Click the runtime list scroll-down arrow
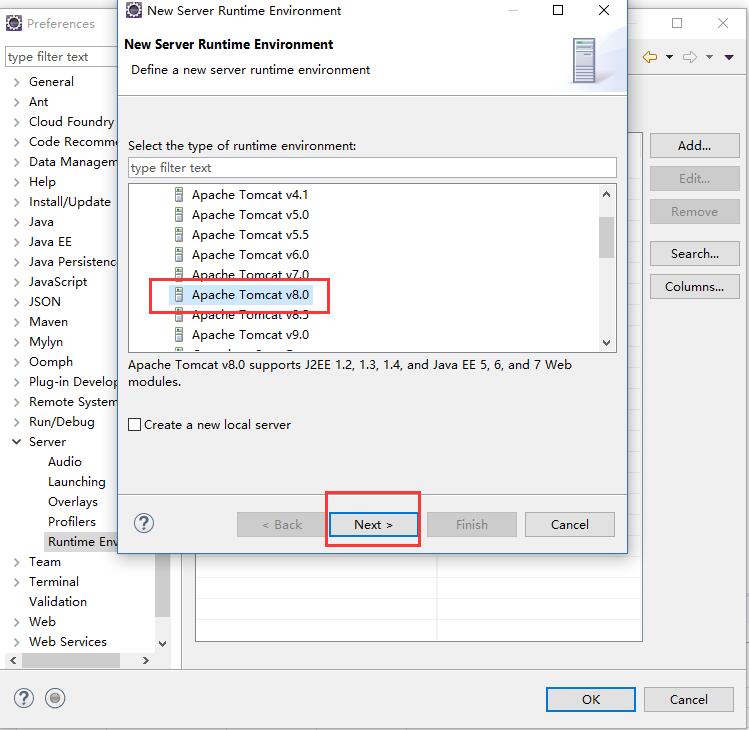Viewport: 749px width, 730px height. coord(606,343)
